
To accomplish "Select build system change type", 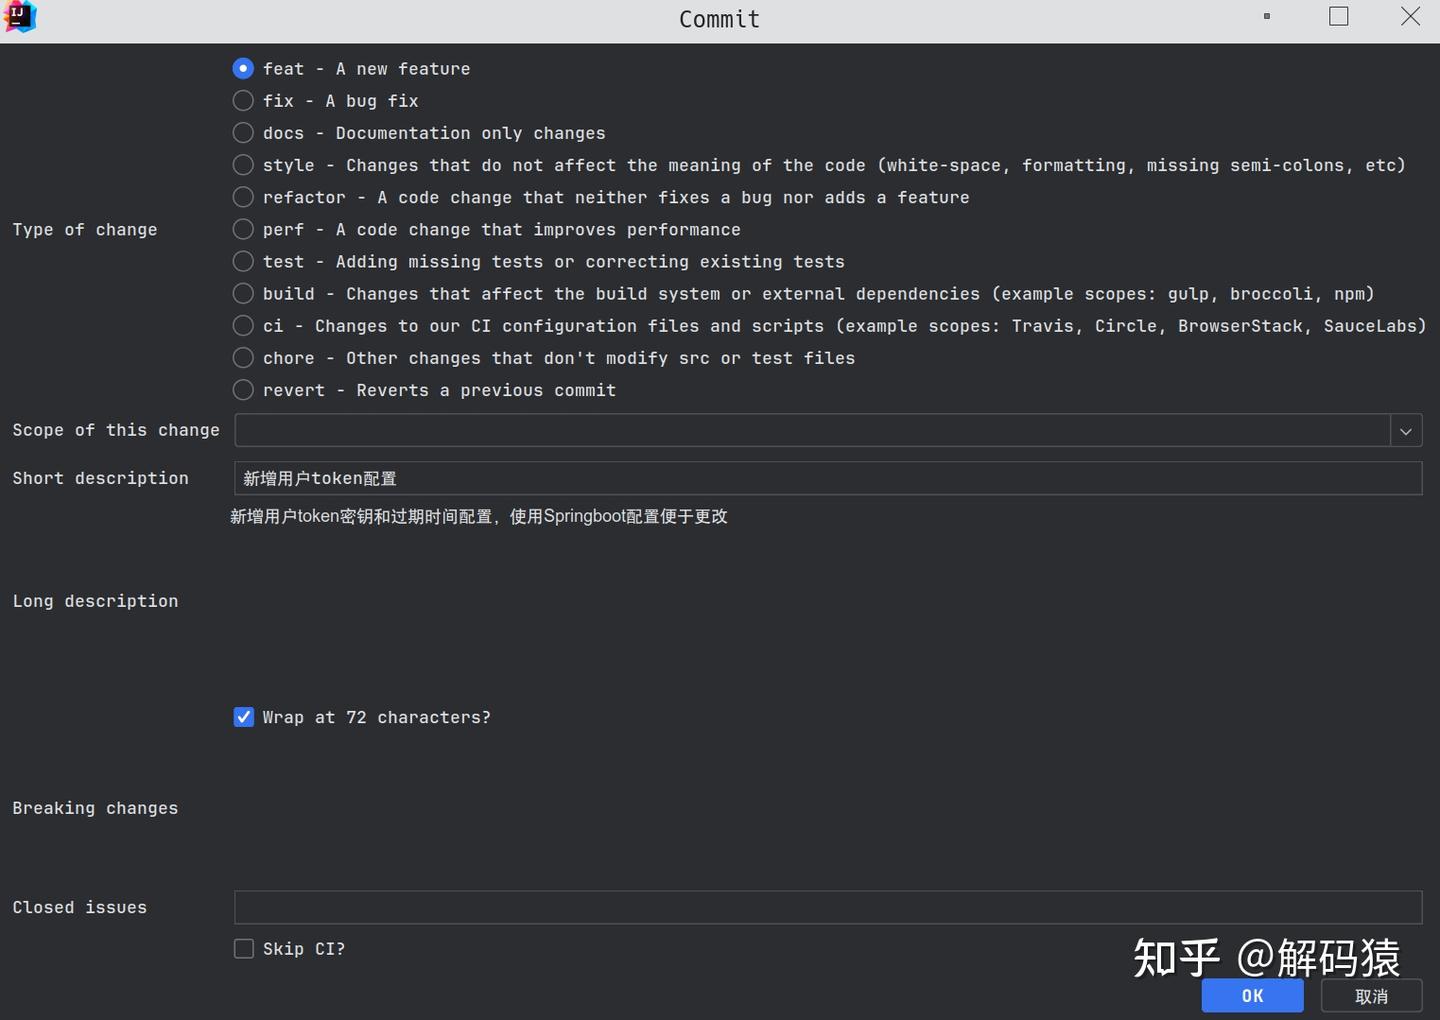I will (x=243, y=293).
